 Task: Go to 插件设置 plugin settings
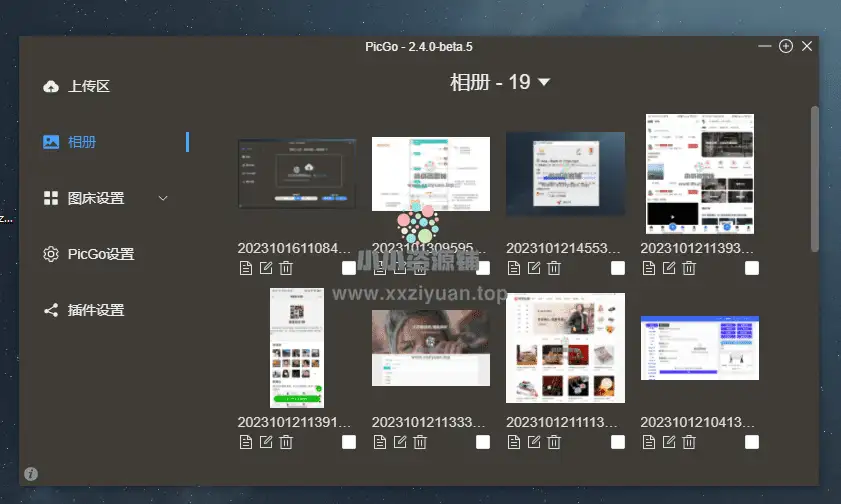[x=95, y=310]
